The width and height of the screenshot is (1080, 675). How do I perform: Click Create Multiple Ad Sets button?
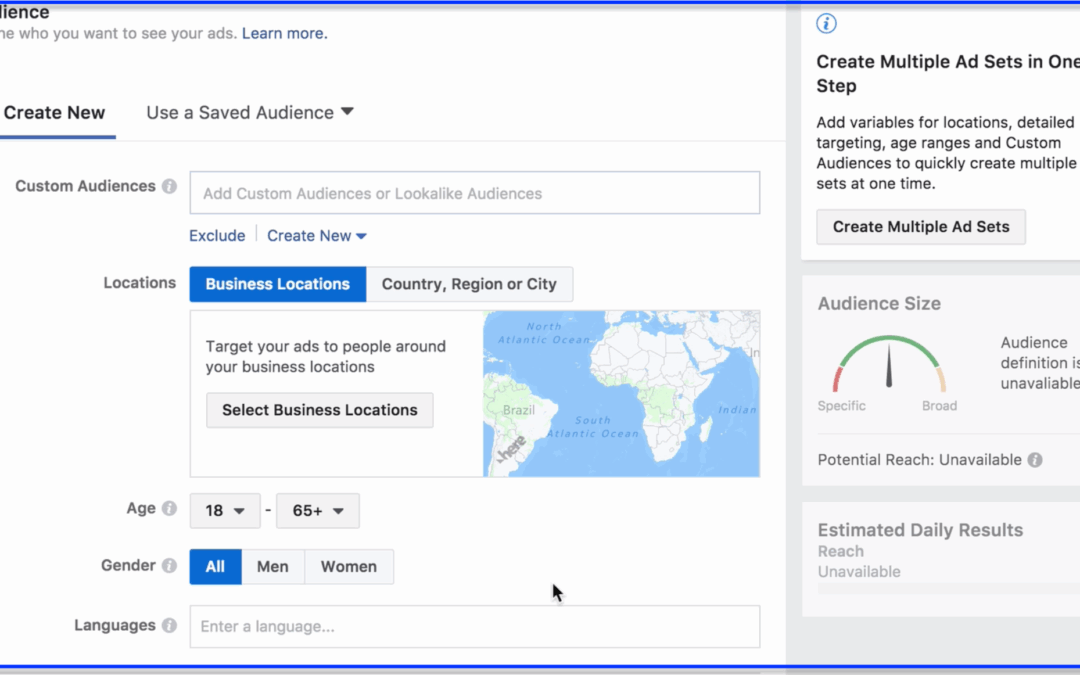pos(921,227)
